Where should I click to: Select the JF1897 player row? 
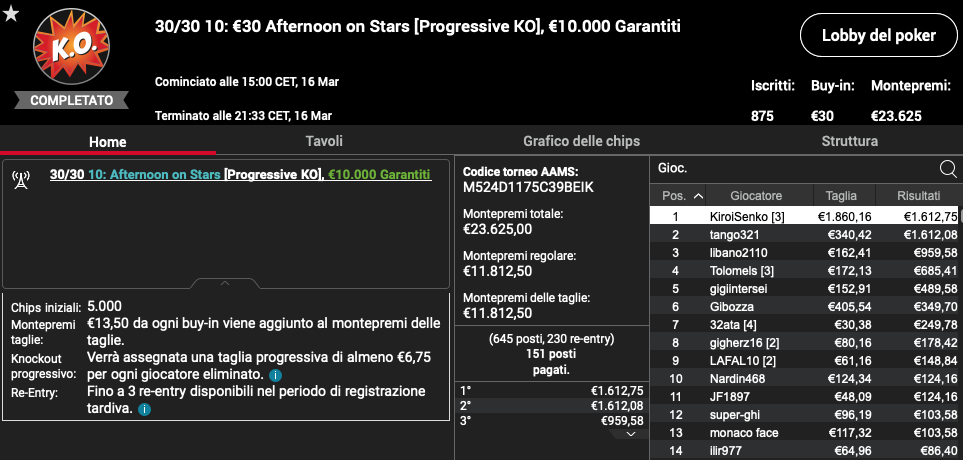(x=805, y=397)
